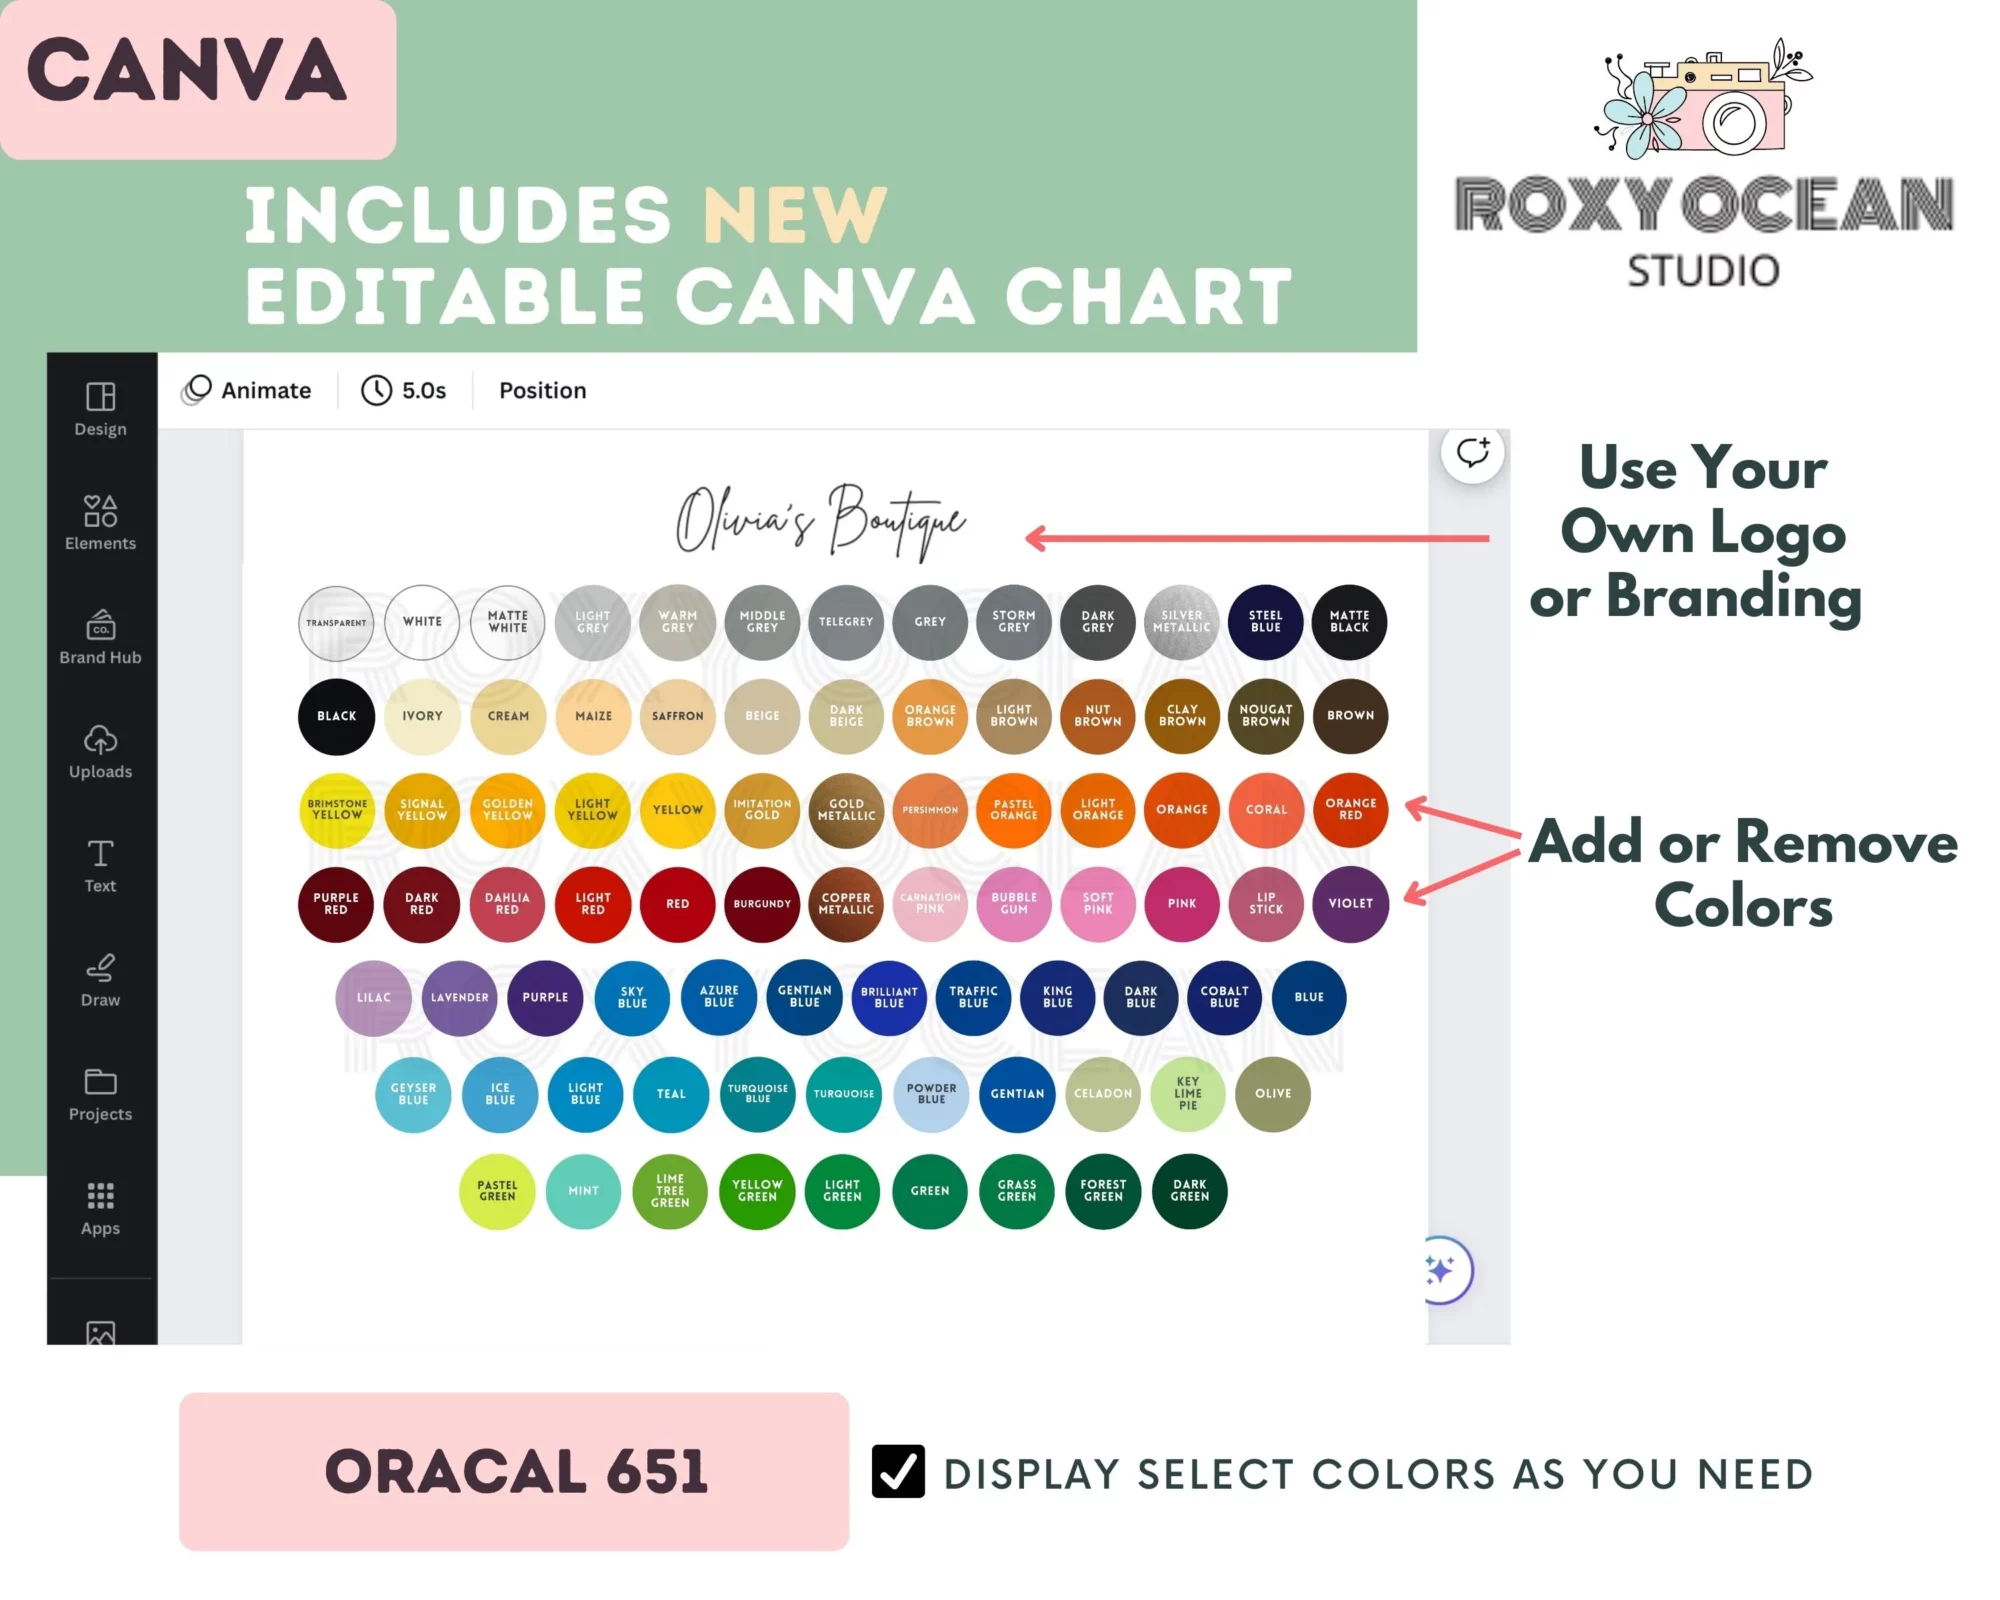Click the refresh/reset icon top right
Screen dimensions: 2000x1600
[x=1466, y=454]
